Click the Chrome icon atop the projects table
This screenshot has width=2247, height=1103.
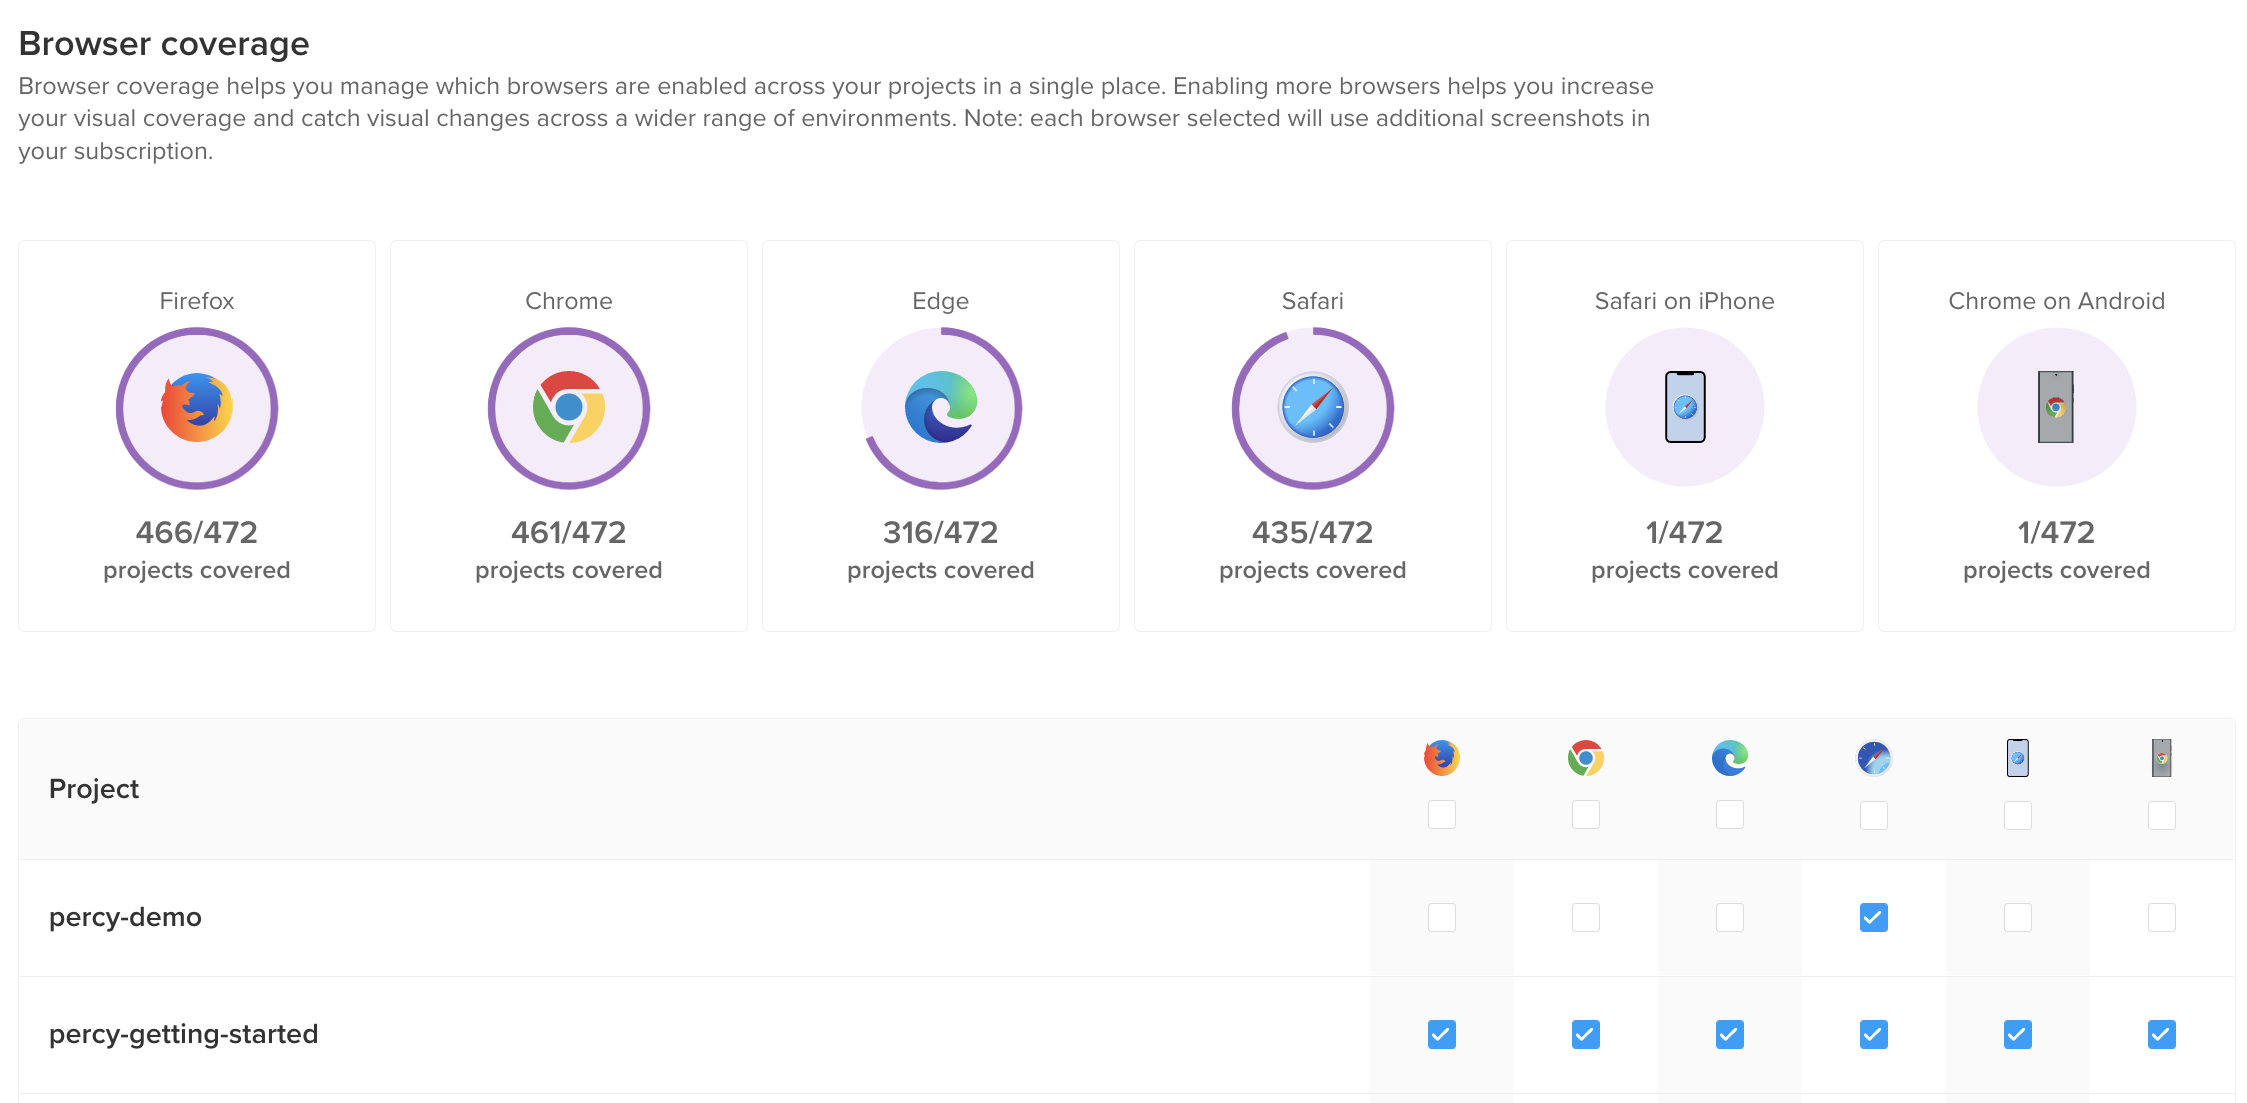pyautogui.click(x=1585, y=758)
